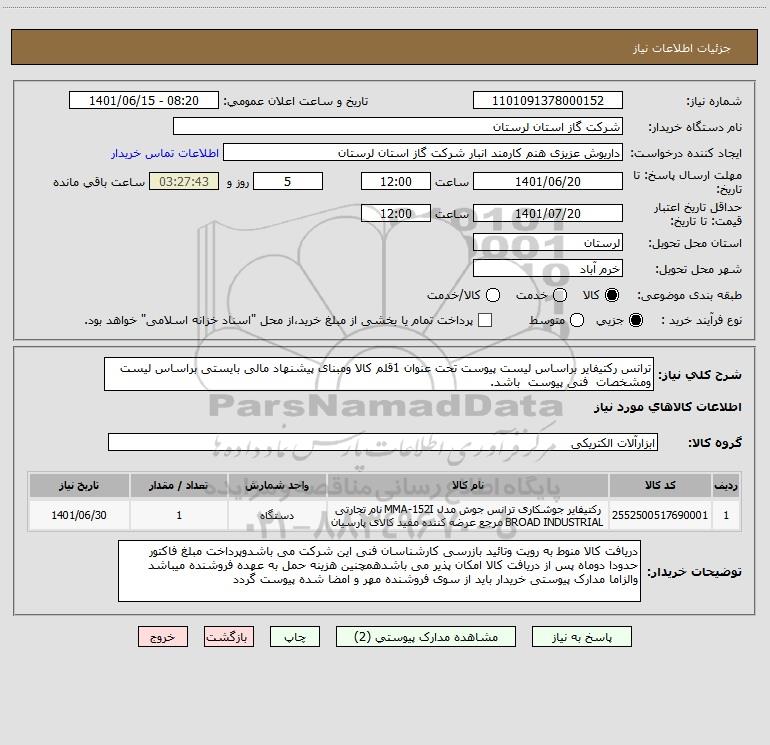Click the تعداد / مقدار column header
The width and height of the screenshot is (770, 745).
click(x=179, y=486)
